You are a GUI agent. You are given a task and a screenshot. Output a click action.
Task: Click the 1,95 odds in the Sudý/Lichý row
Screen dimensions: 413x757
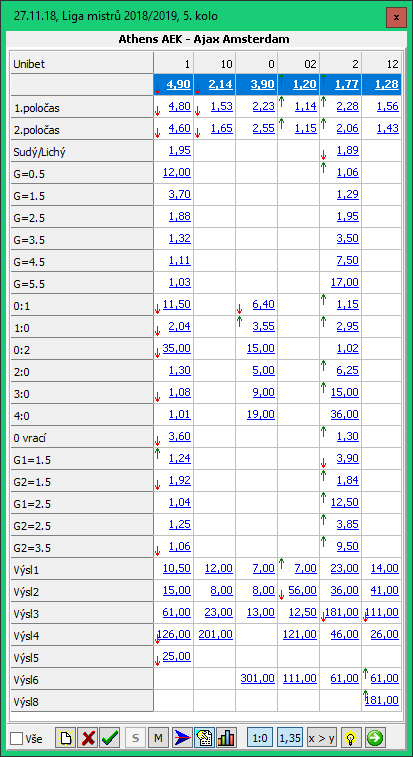(x=180, y=151)
